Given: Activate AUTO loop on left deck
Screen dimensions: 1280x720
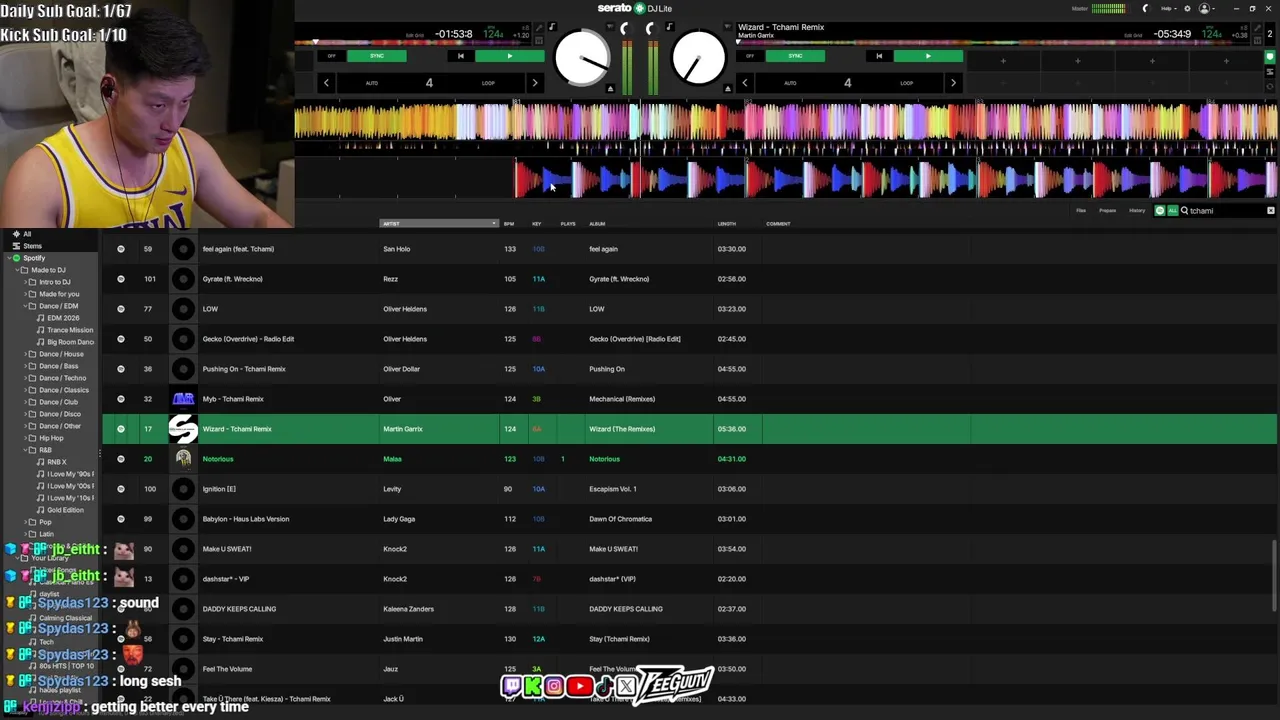Looking at the screenshot, I should coord(372,83).
